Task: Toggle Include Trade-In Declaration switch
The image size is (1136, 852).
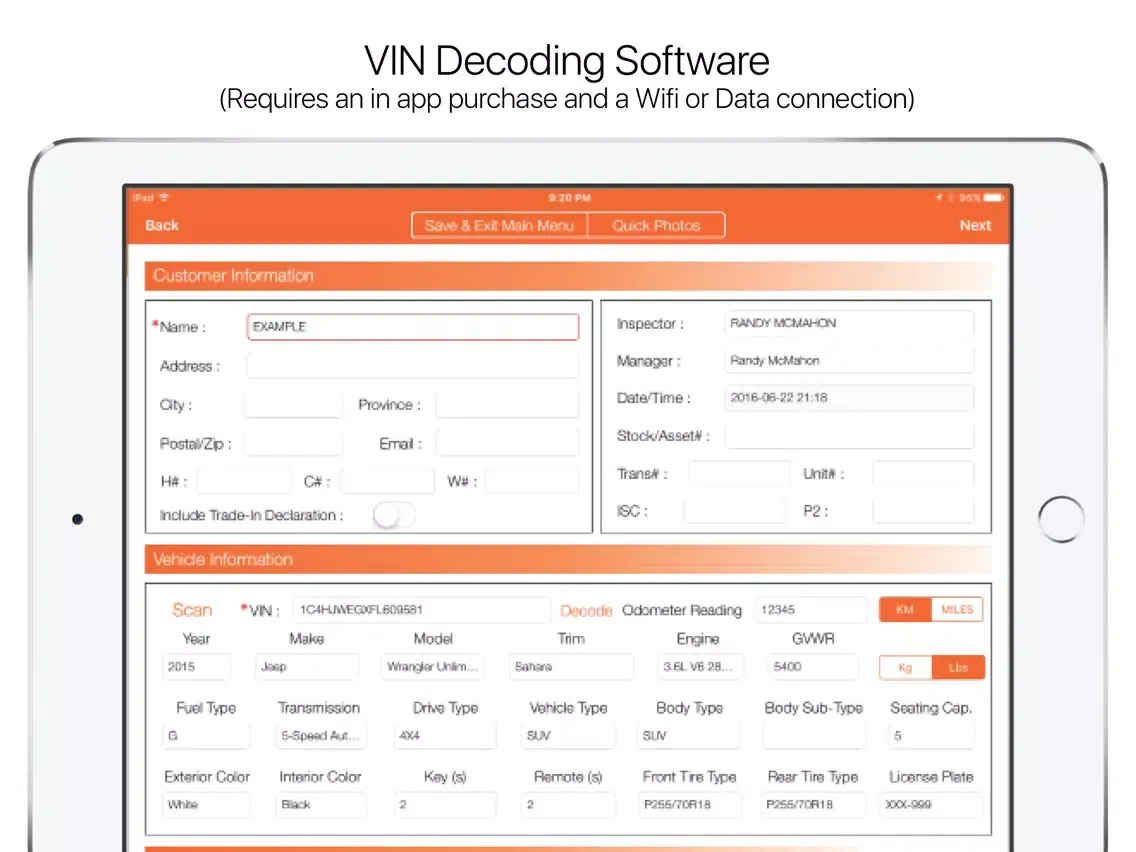Action: pyautogui.click(x=394, y=515)
